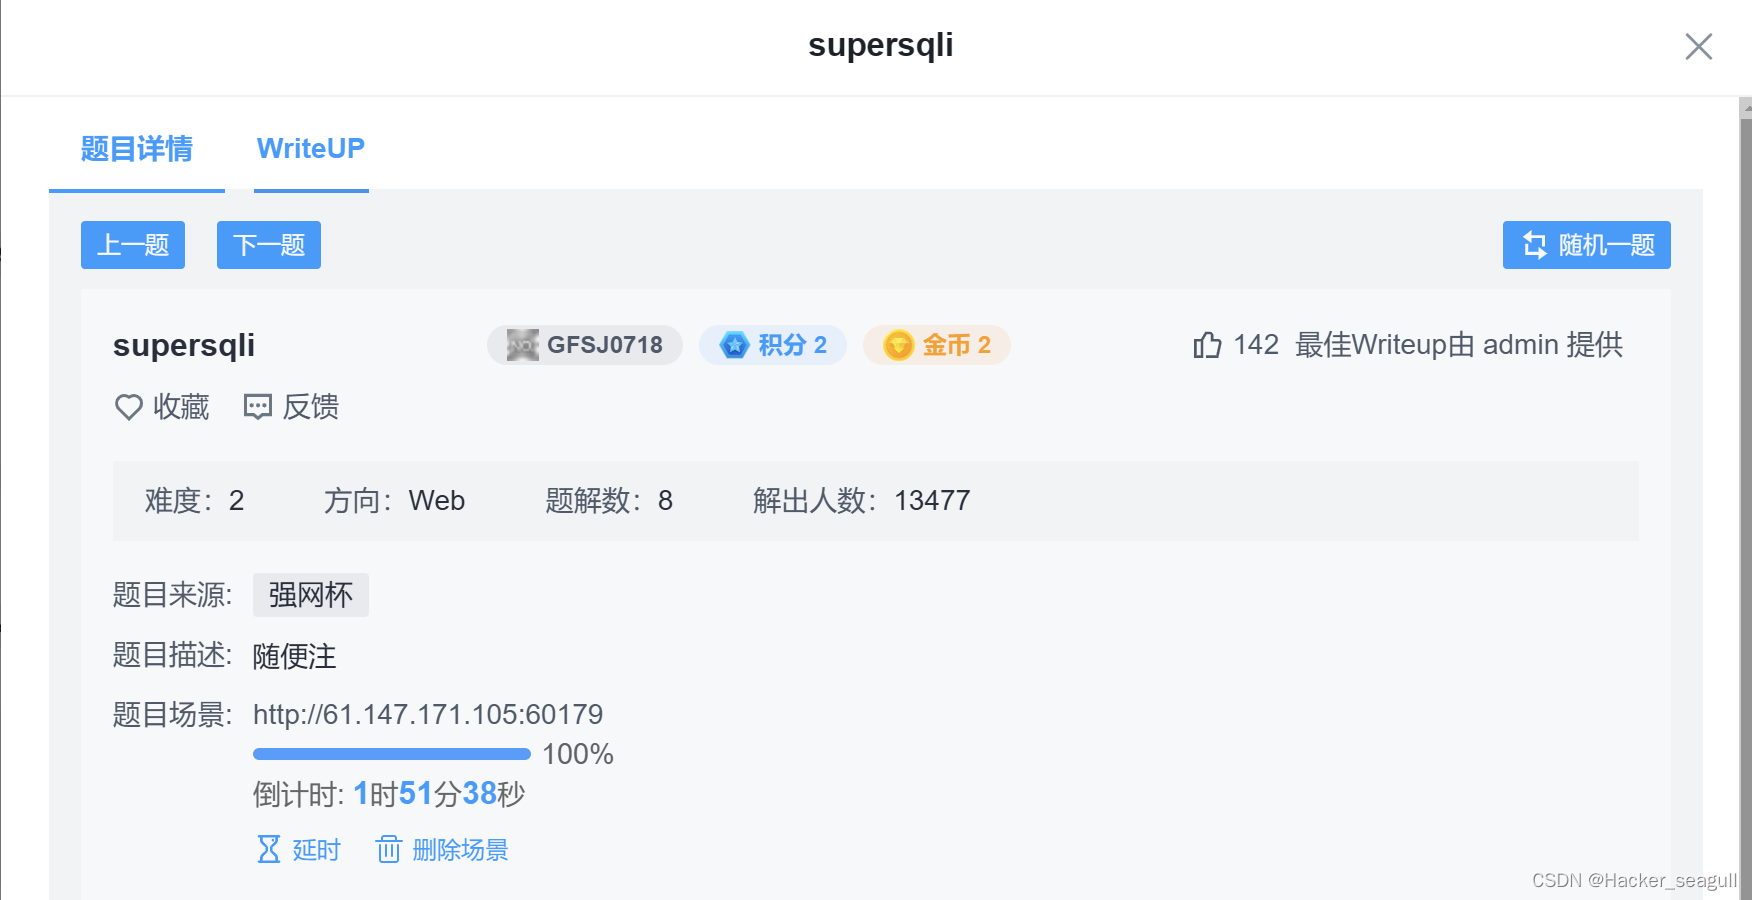
Task: Switch to the WriteUP tab
Action: click(x=310, y=148)
